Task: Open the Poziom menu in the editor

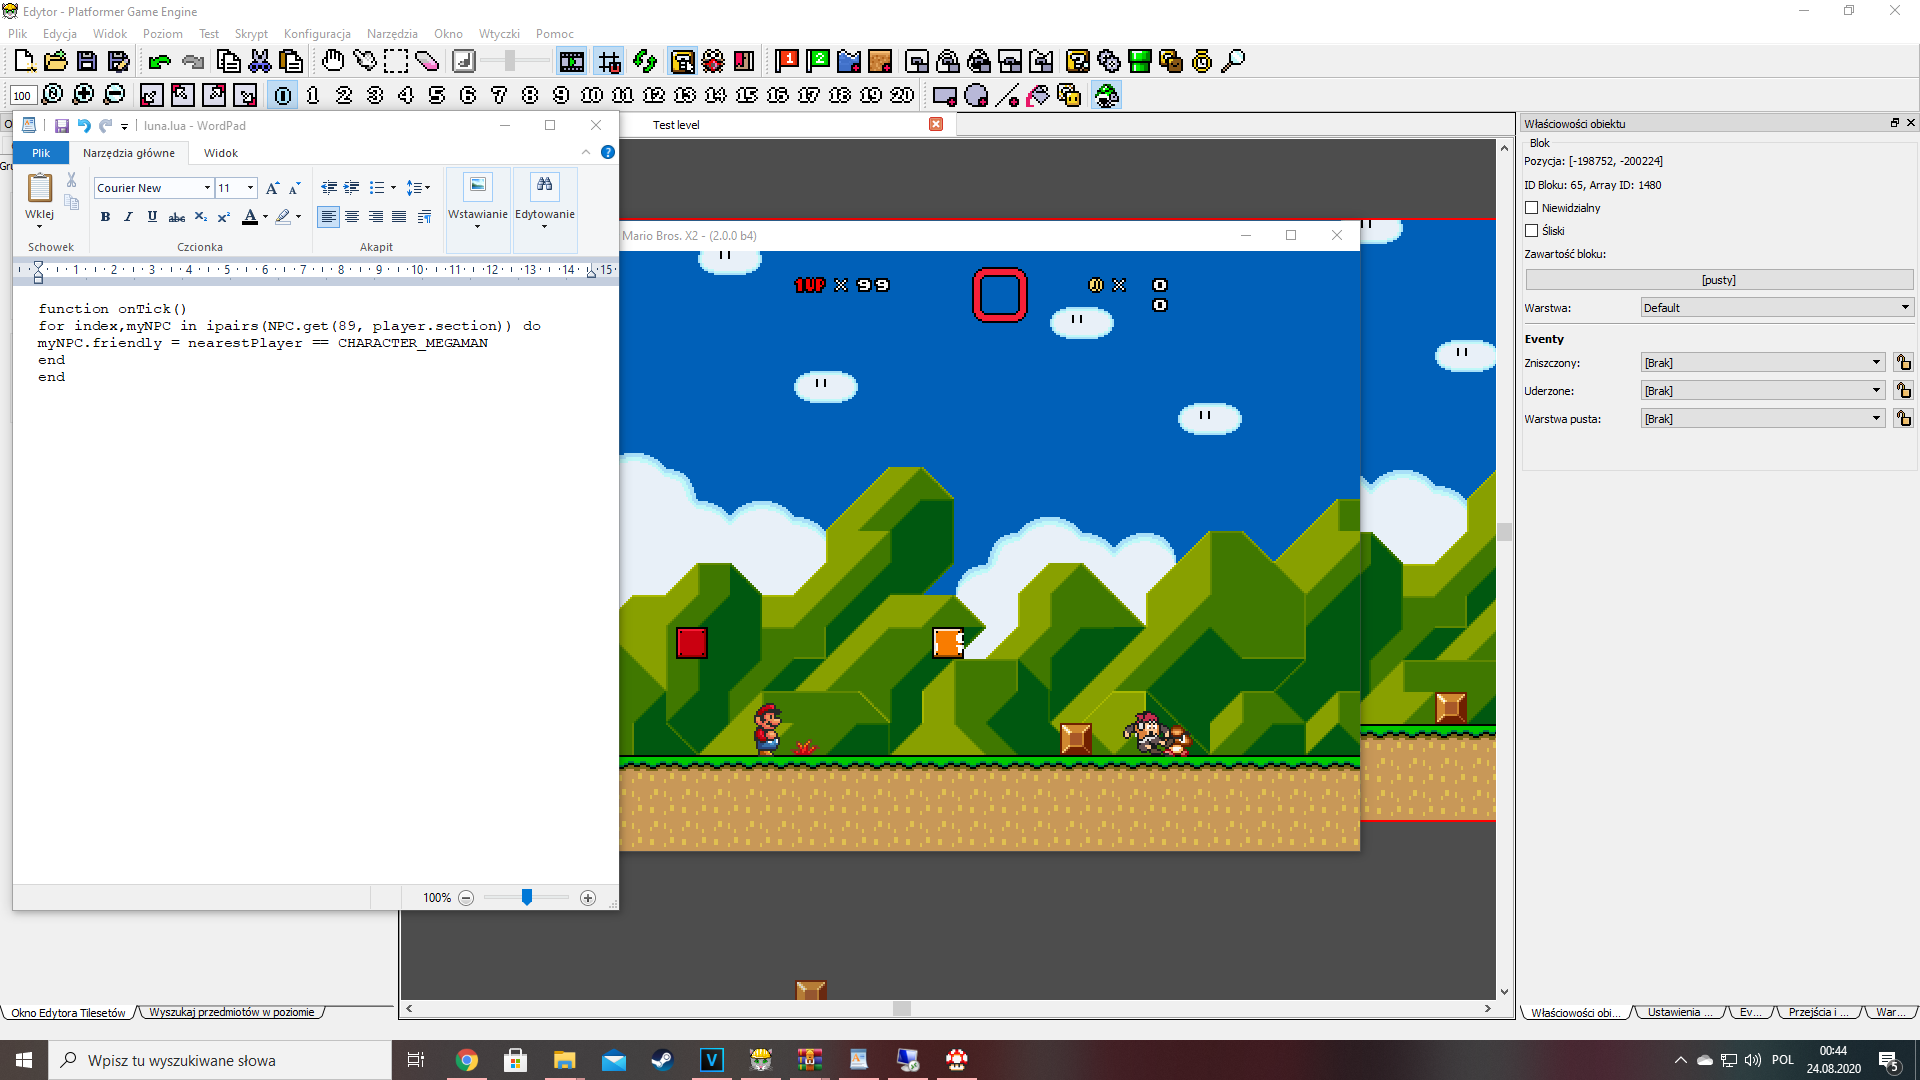Action: point(162,34)
